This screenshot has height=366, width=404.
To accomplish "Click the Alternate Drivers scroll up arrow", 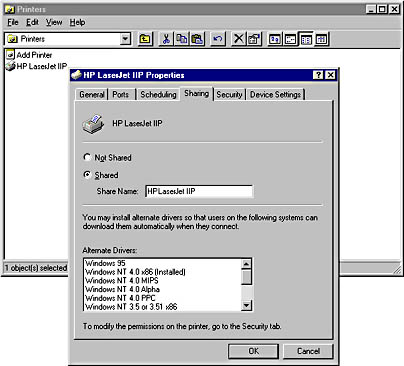I will point(246,264).
